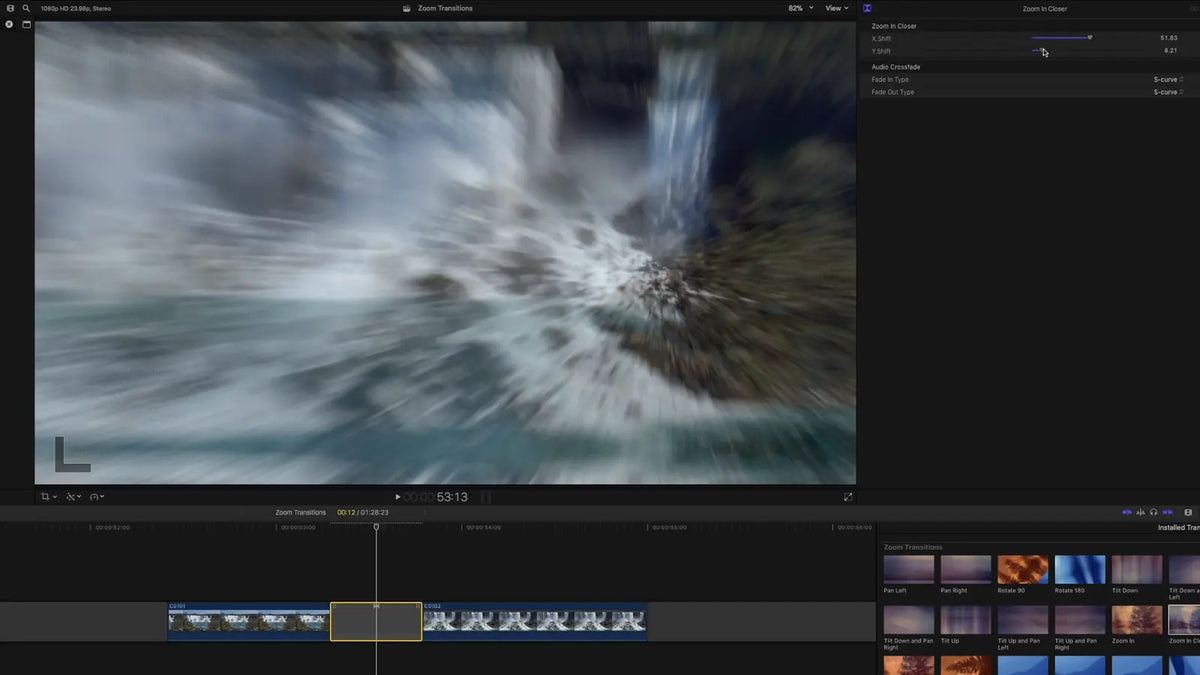Screen dimensions: 1200x675
Task: Click the viewer play button
Action: pos(397,496)
